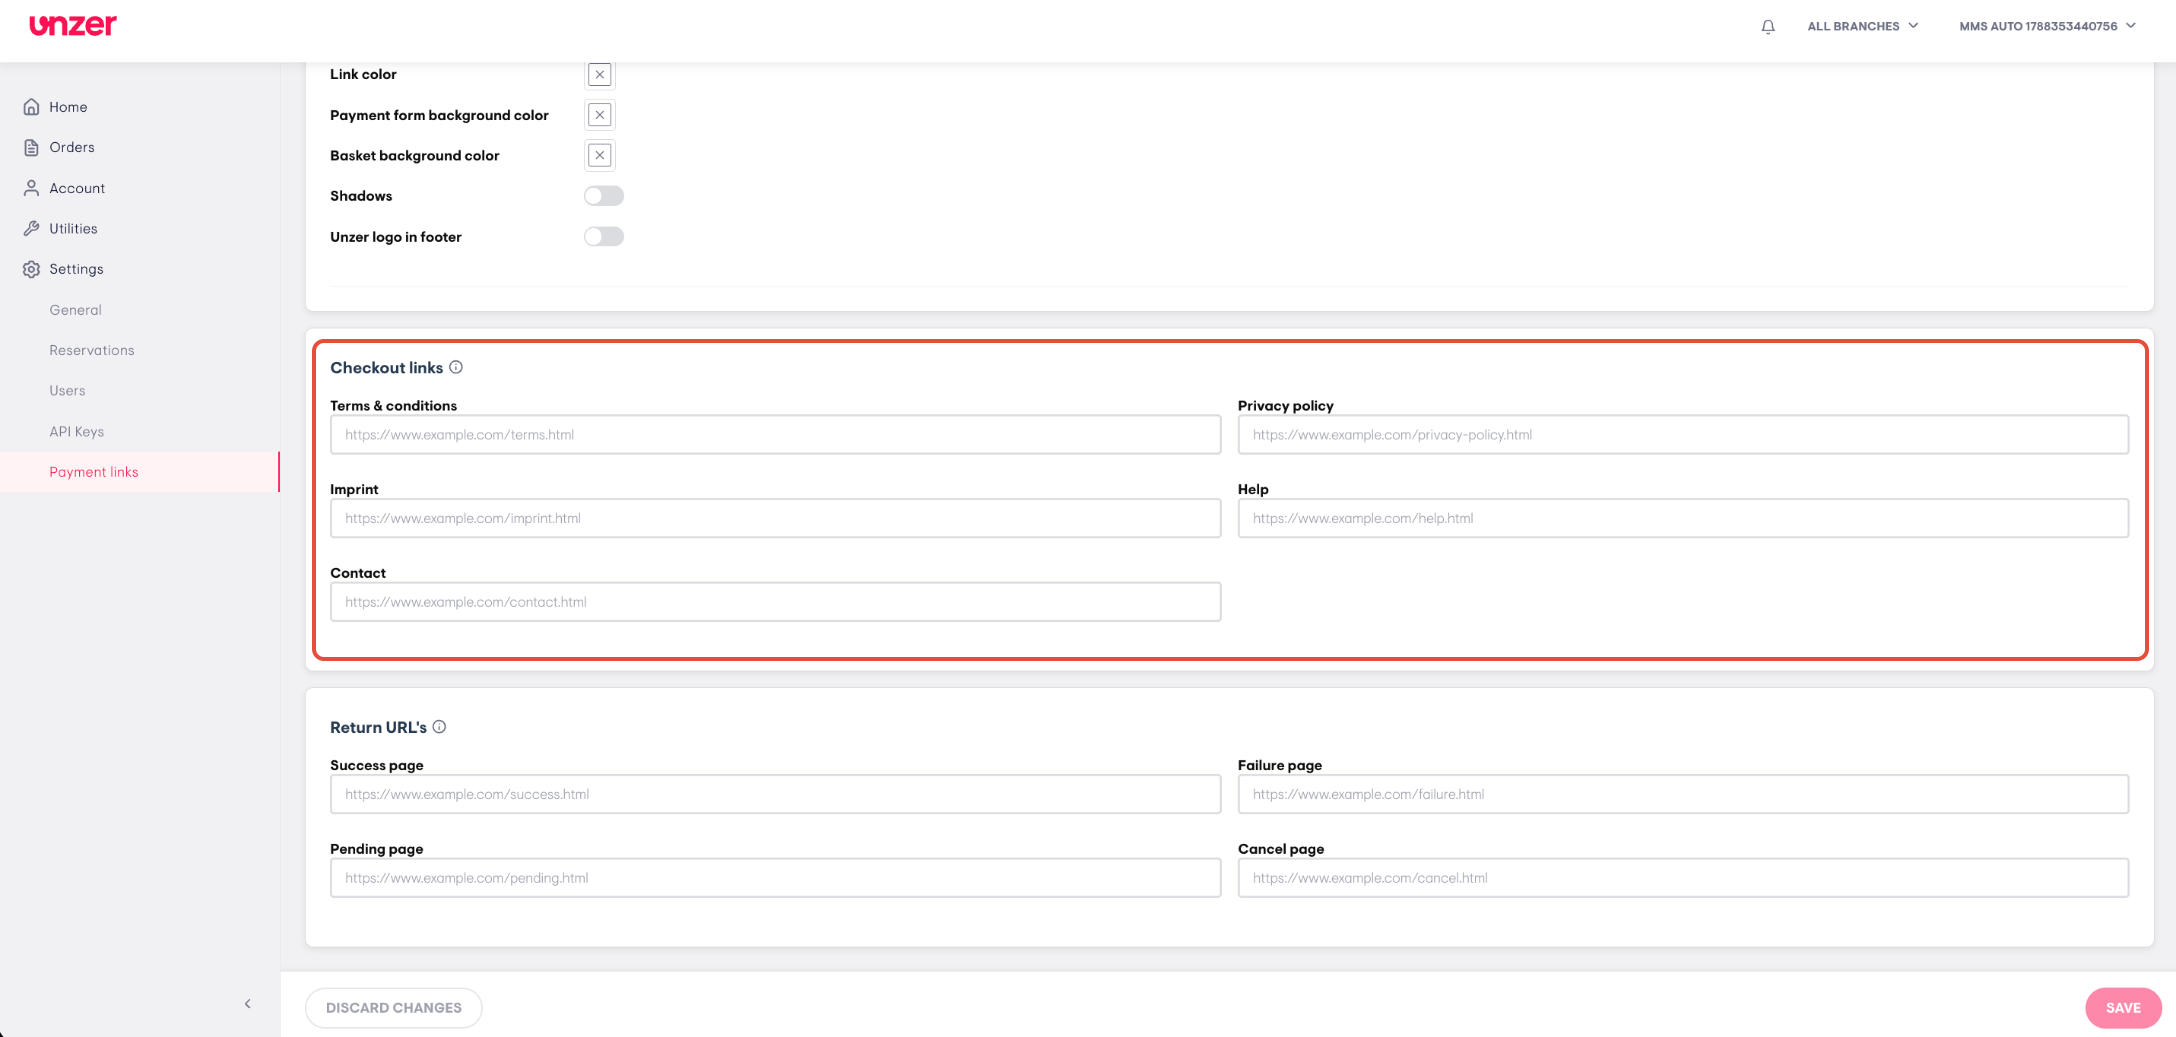Open the notifications bell
The height and width of the screenshot is (1037, 2176).
coord(1768,27)
